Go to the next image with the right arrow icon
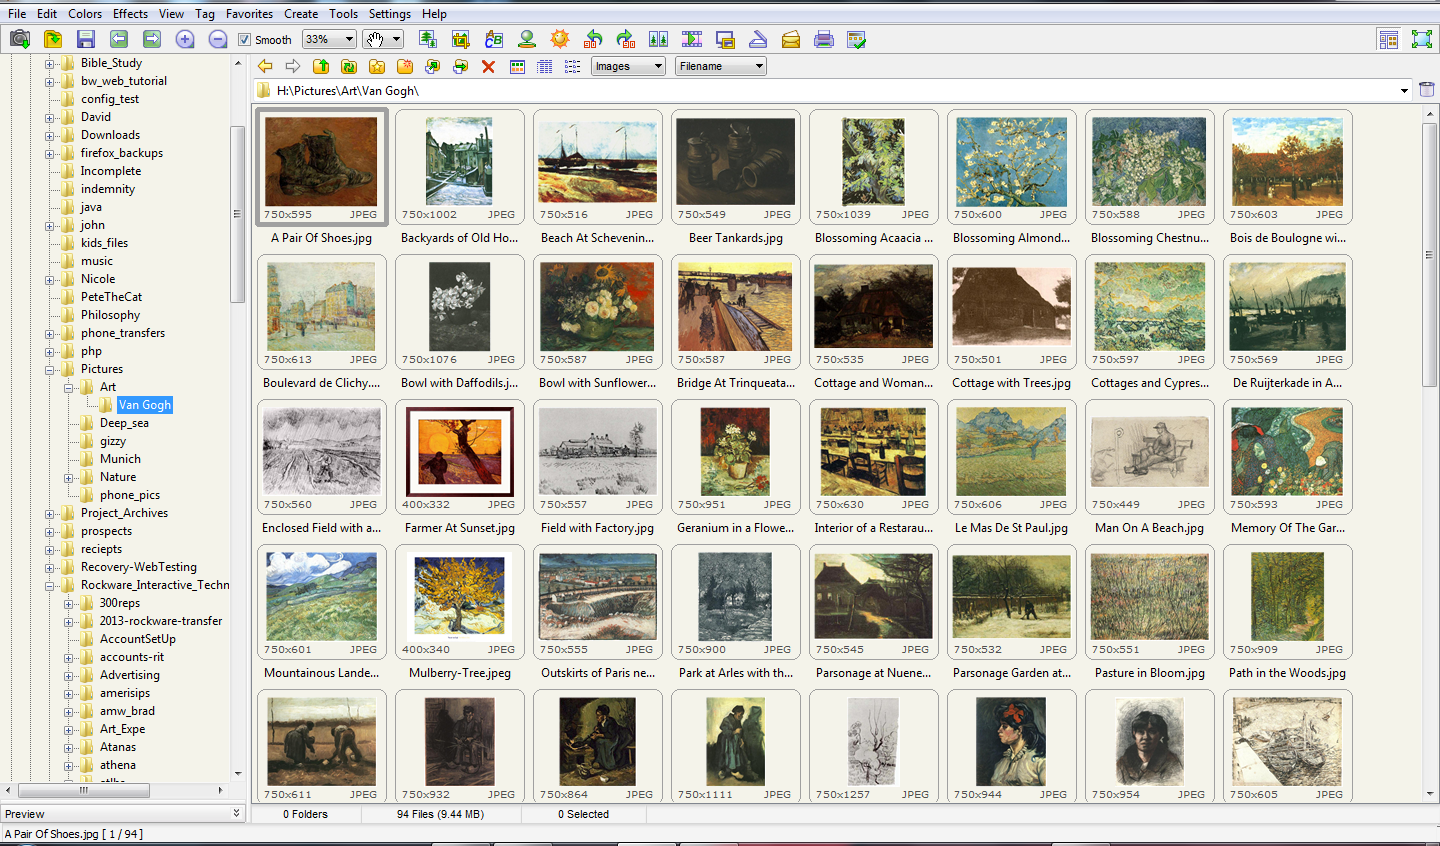This screenshot has height=846, width=1440. (152, 39)
